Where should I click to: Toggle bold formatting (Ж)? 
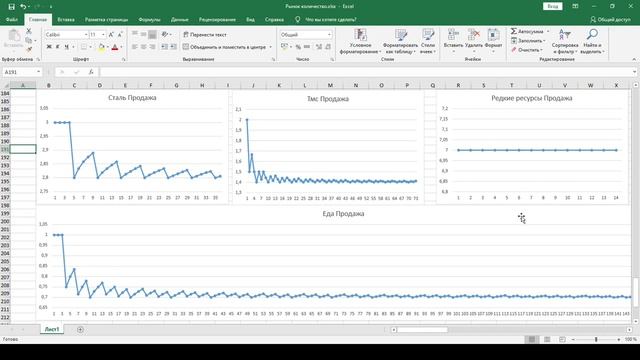pyautogui.click(x=49, y=47)
